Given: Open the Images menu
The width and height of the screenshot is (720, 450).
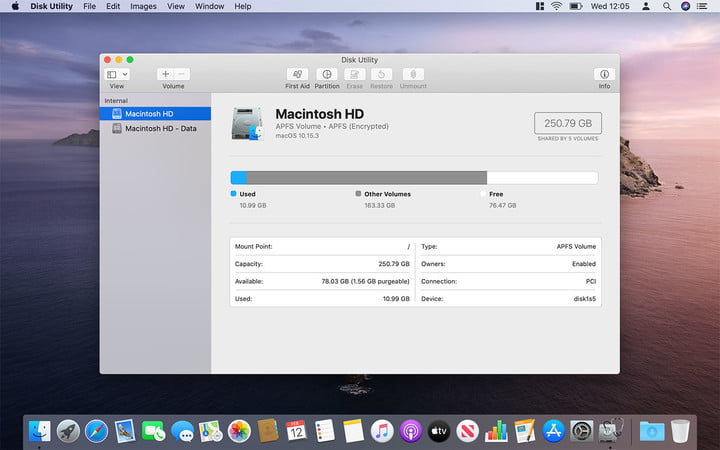Looking at the screenshot, I should pyautogui.click(x=143, y=6).
